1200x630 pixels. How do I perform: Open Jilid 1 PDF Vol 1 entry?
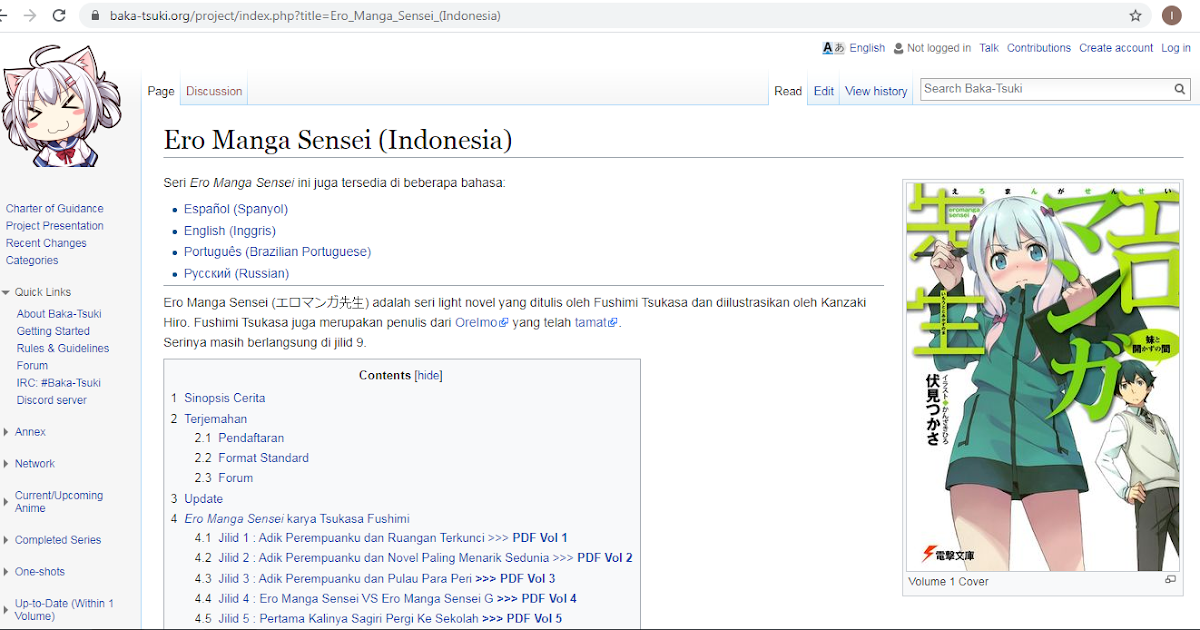[381, 538]
